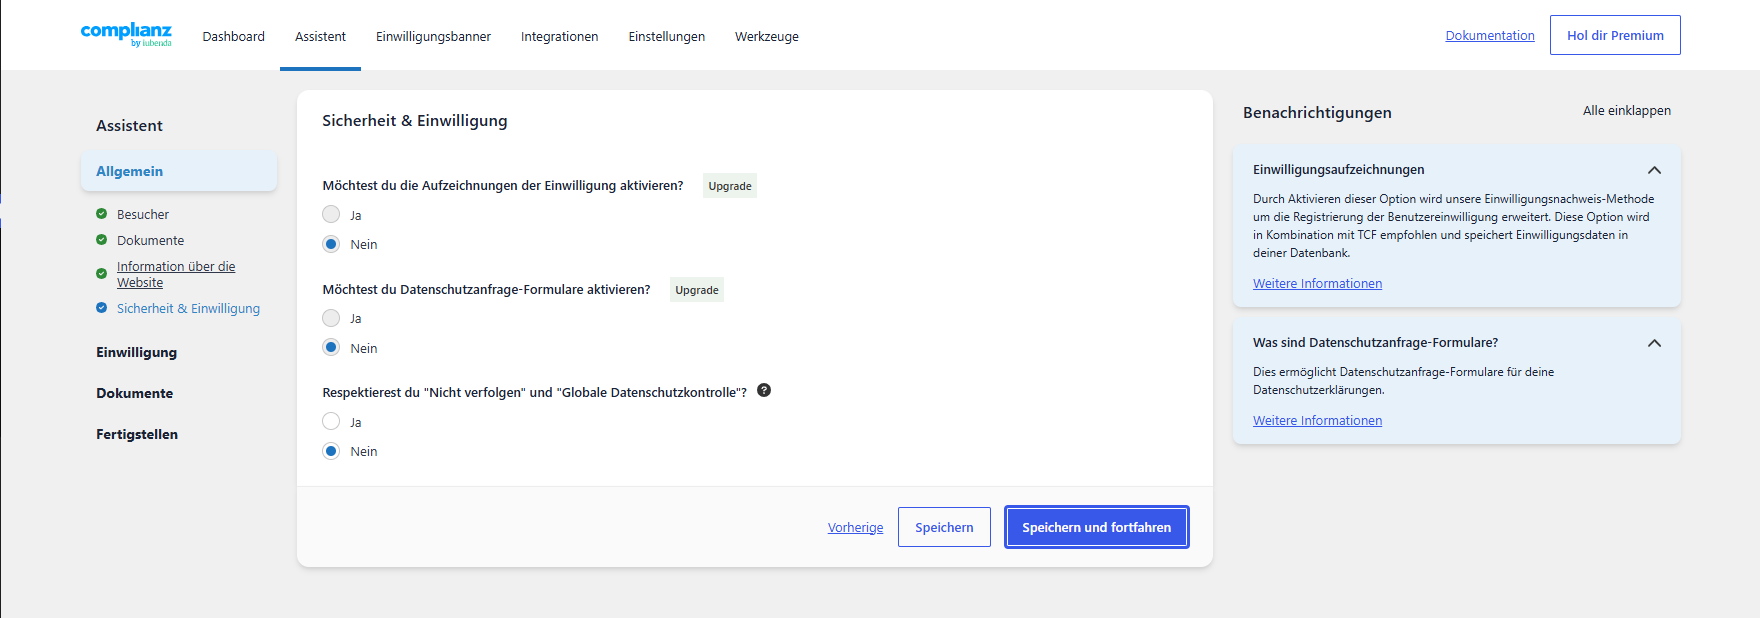
Task: Click green check icon next to Besucher
Action: (x=101, y=214)
